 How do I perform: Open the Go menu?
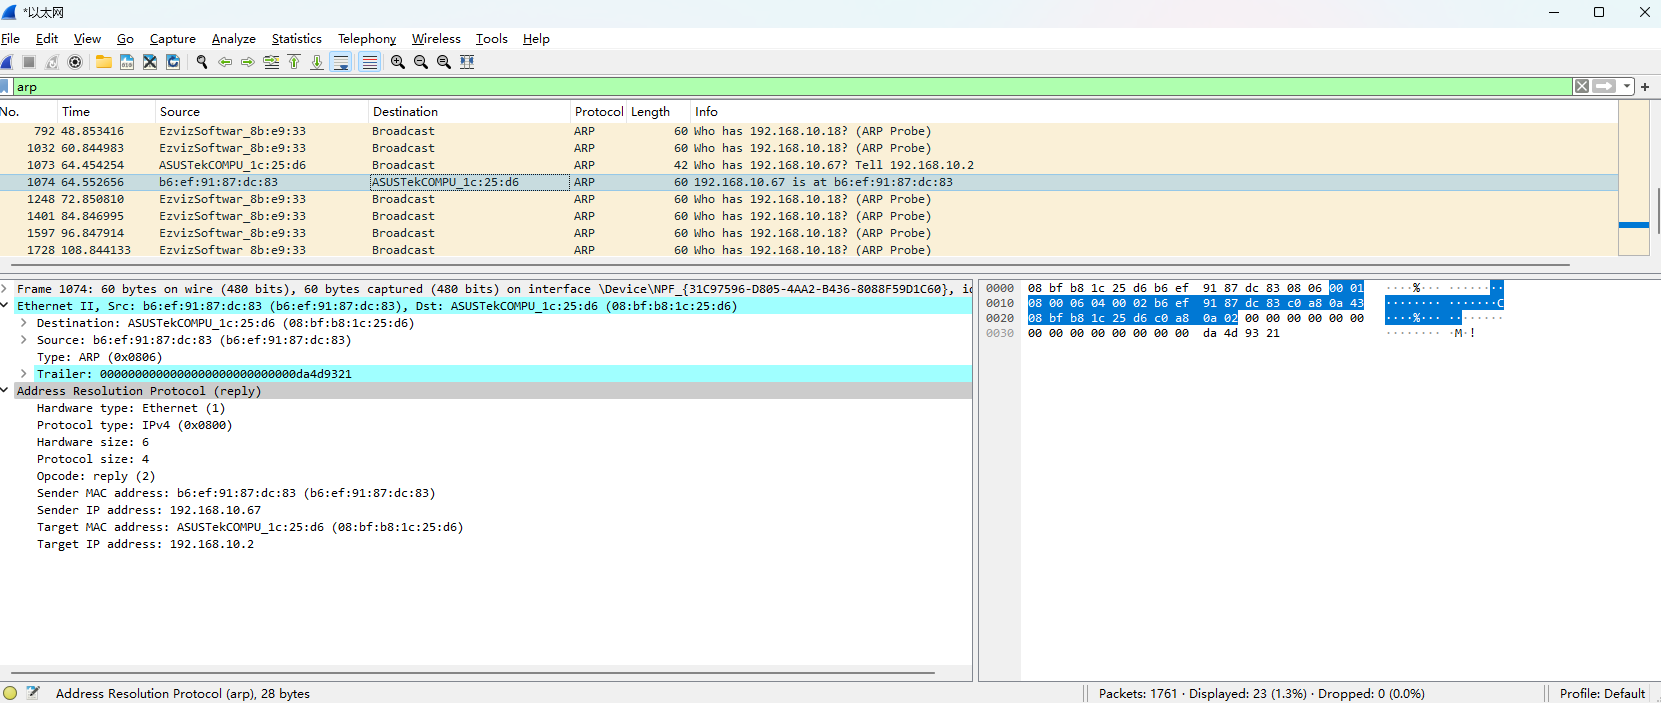(x=125, y=39)
